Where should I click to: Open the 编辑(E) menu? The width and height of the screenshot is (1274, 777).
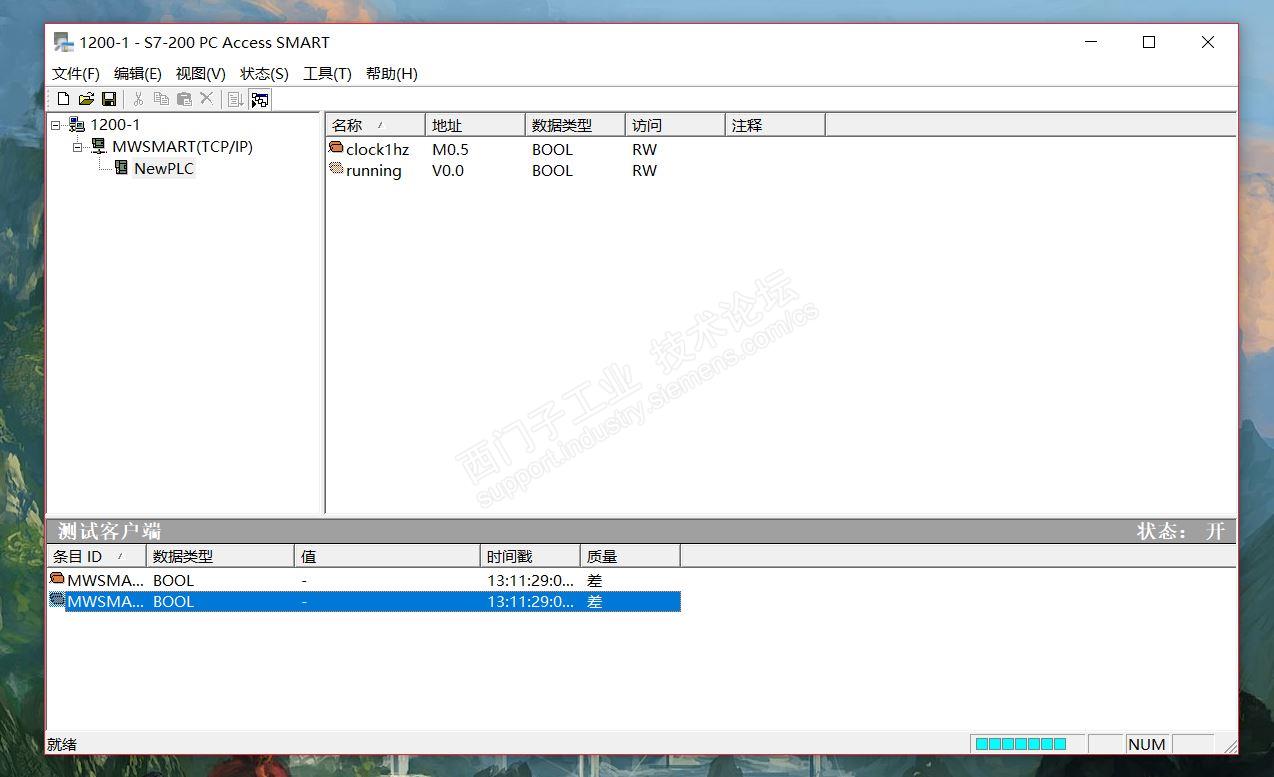[x=138, y=74]
